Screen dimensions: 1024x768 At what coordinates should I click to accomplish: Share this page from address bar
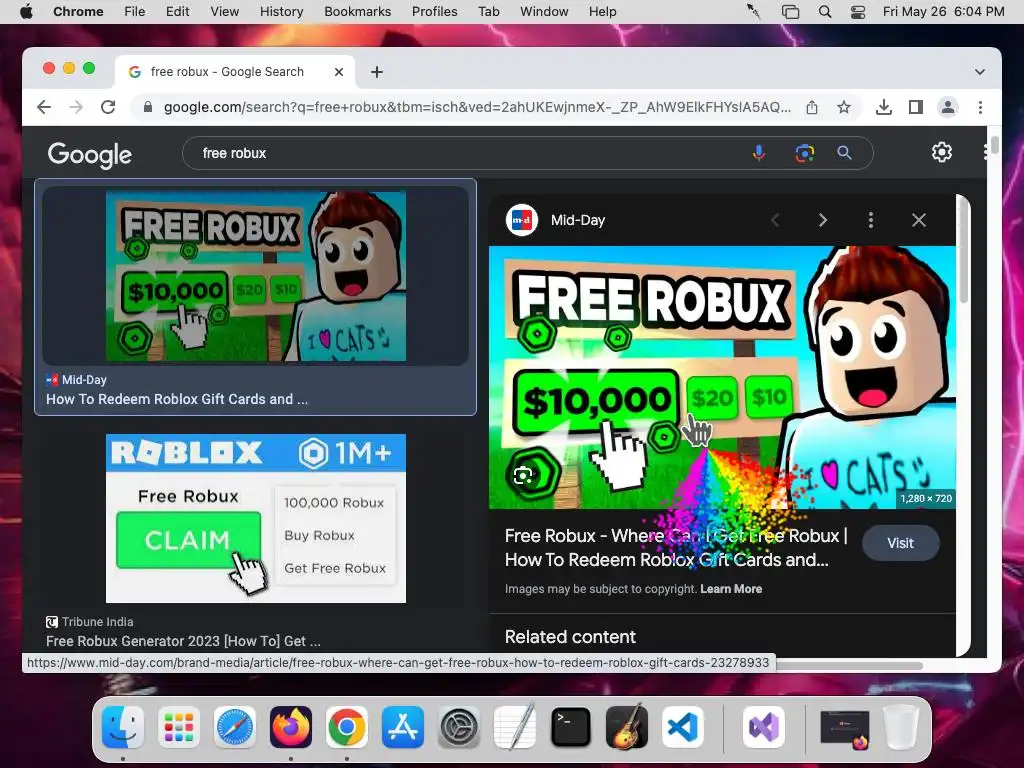[812, 107]
